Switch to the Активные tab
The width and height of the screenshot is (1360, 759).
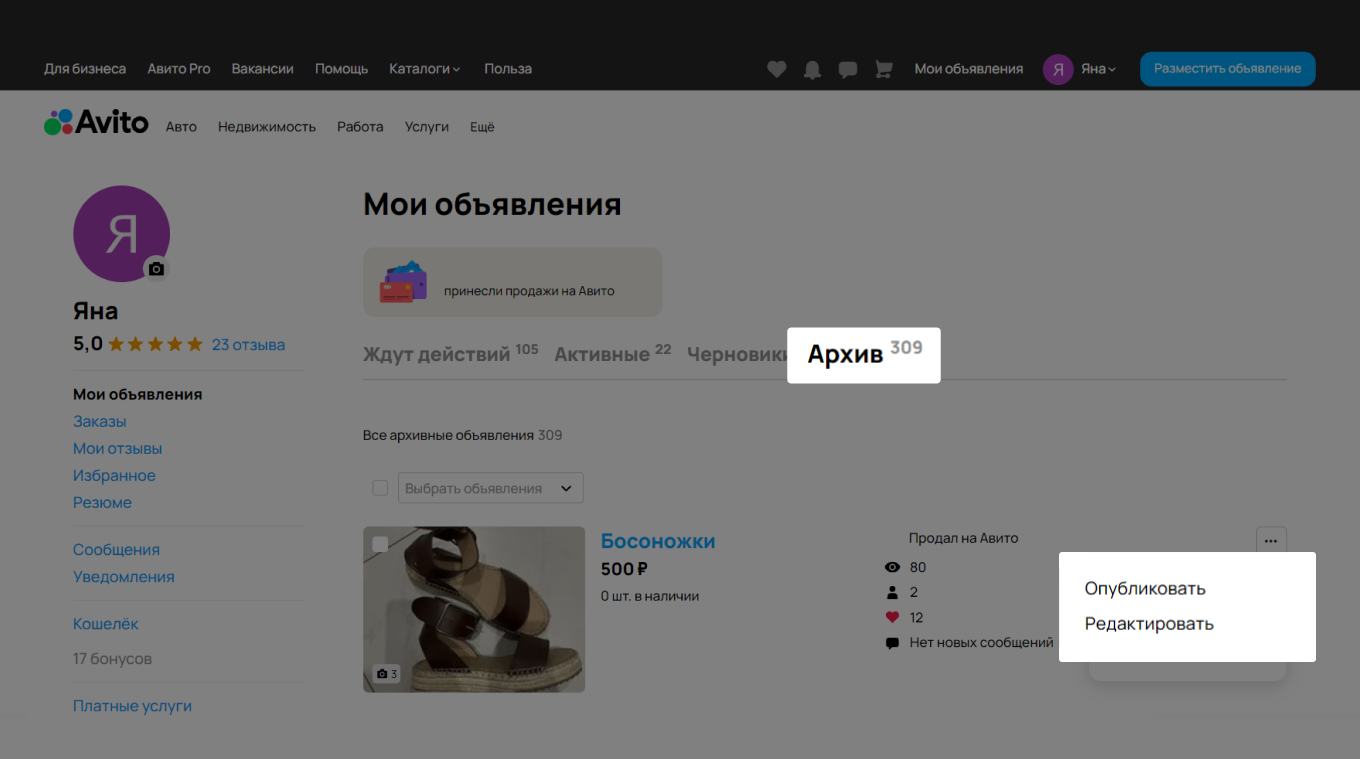pos(603,353)
